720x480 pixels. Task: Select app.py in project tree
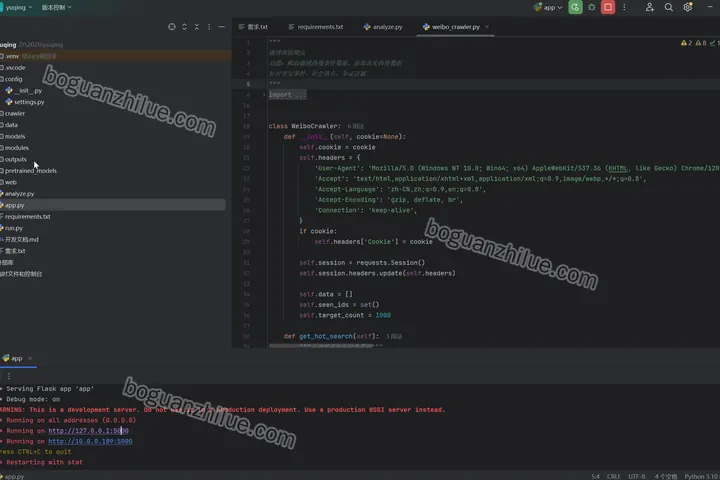(112, 205)
